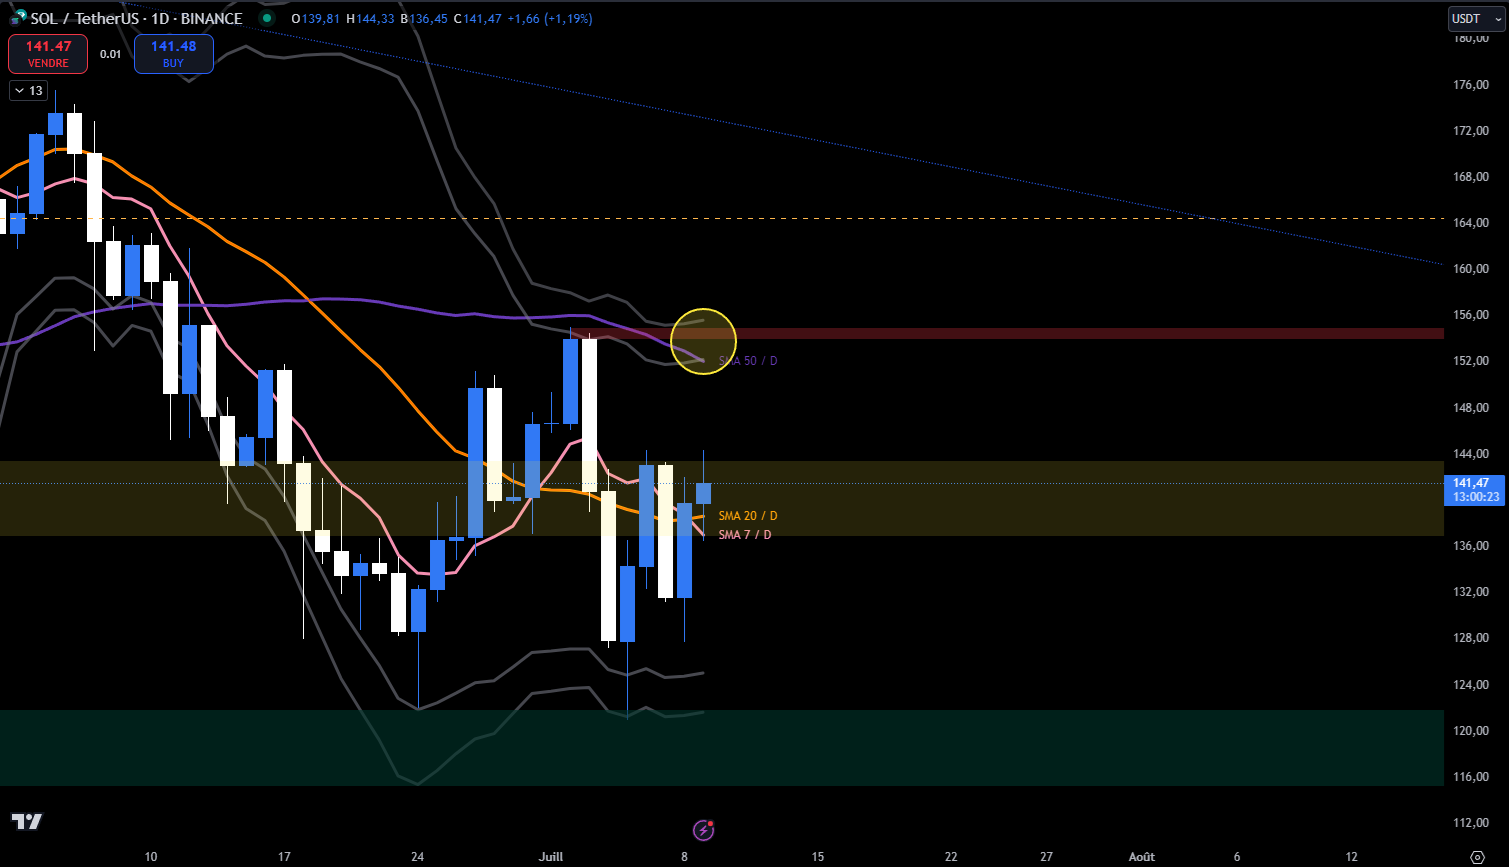Open the USDT currency dropdown

(x=1475, y=19)
